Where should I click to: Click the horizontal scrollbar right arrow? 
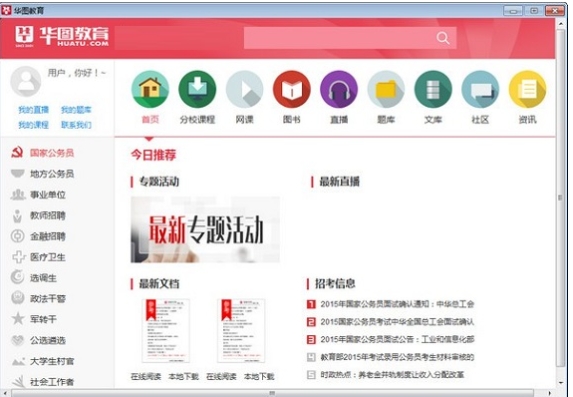pos(550,393)
